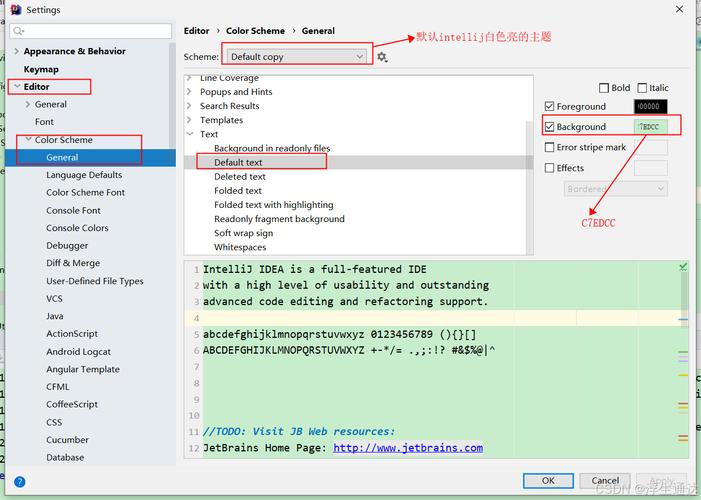The width and height of the screenshot is (701, 500).
Task: Click the Color Scheme breadcrumb
Action: coord(255,31)
